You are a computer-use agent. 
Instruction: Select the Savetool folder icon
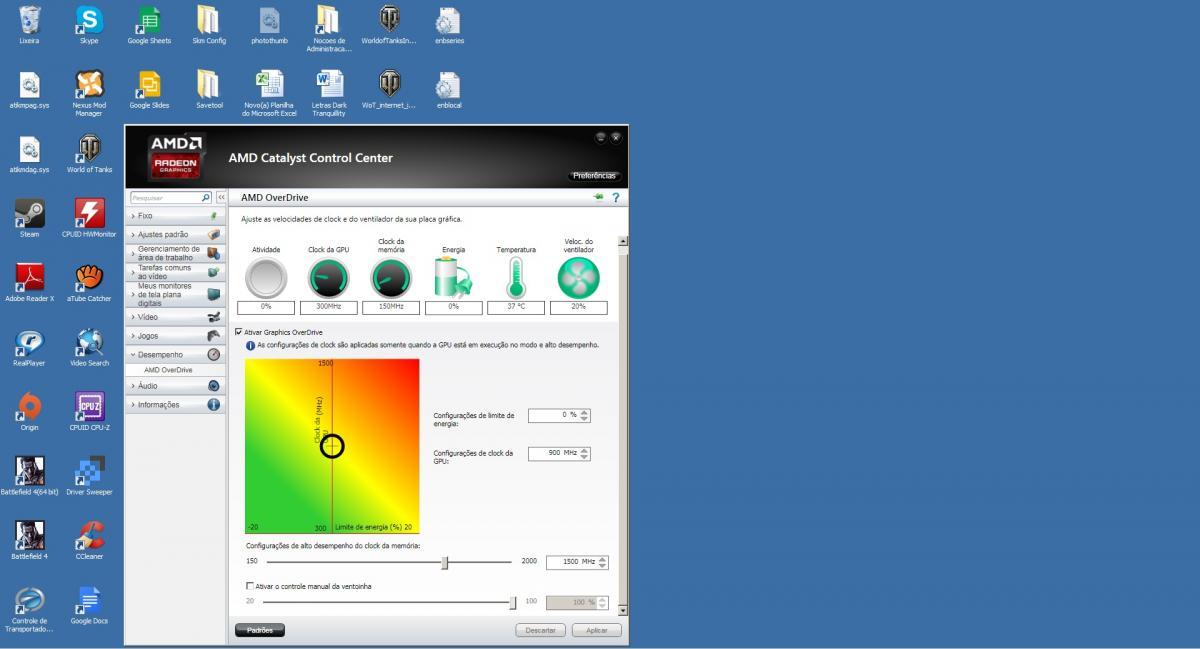coord(209,90)
